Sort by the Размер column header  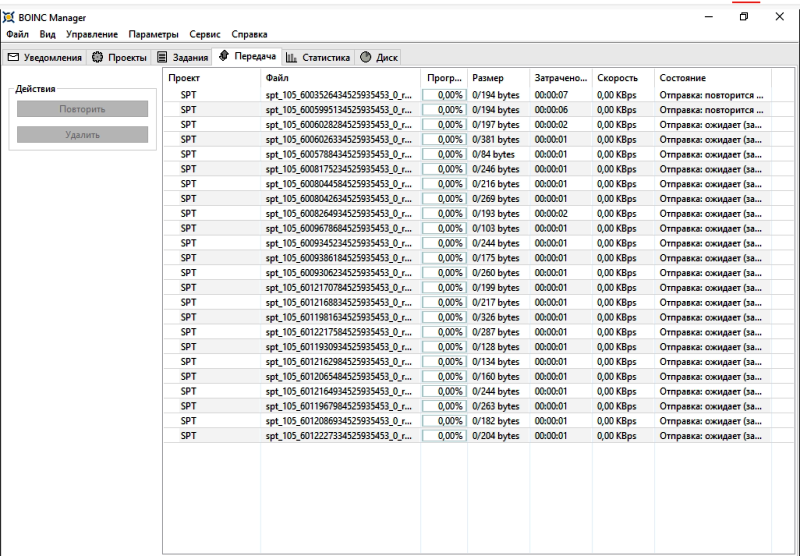[498, 78]
